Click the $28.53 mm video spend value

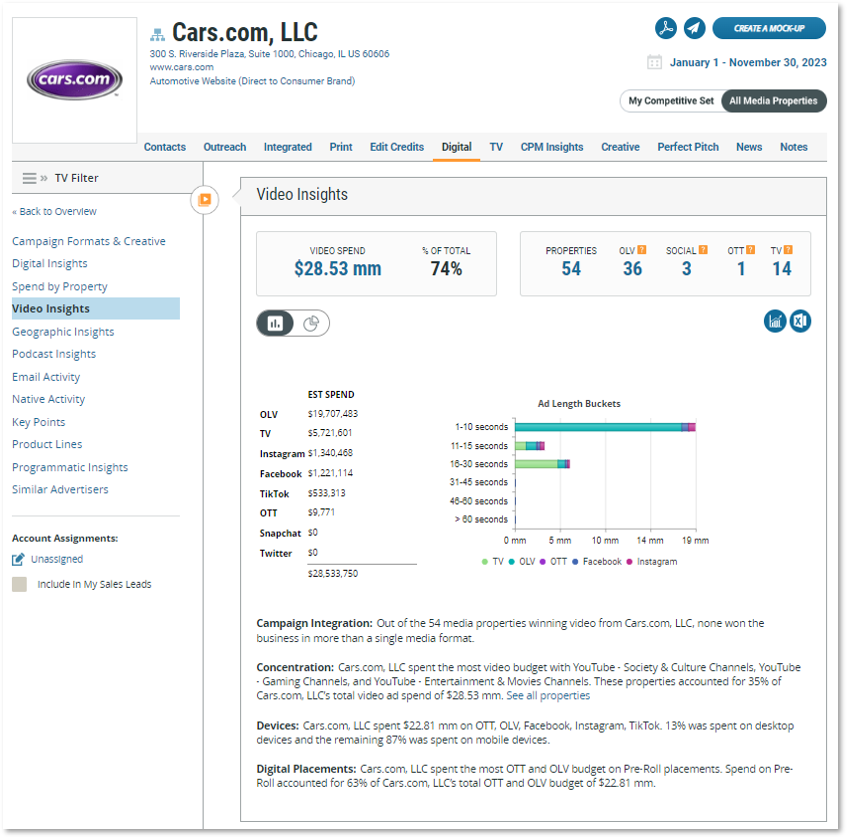tap(338, 269)
